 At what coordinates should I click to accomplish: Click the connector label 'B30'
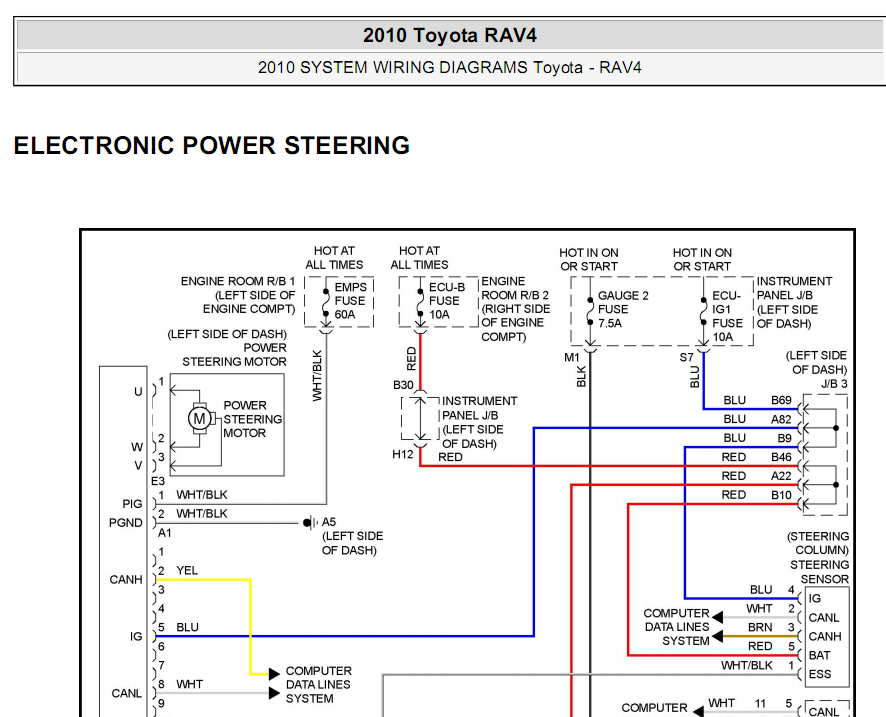click(403, 385)
